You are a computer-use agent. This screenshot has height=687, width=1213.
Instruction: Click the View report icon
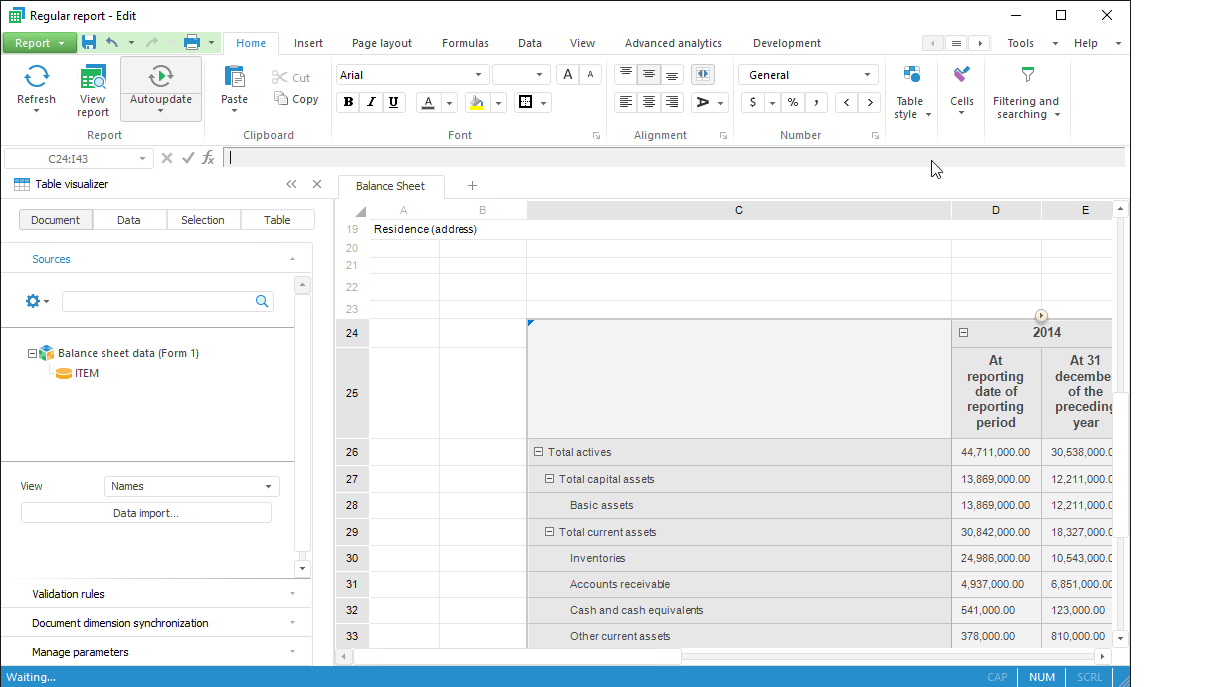[93, 78]
